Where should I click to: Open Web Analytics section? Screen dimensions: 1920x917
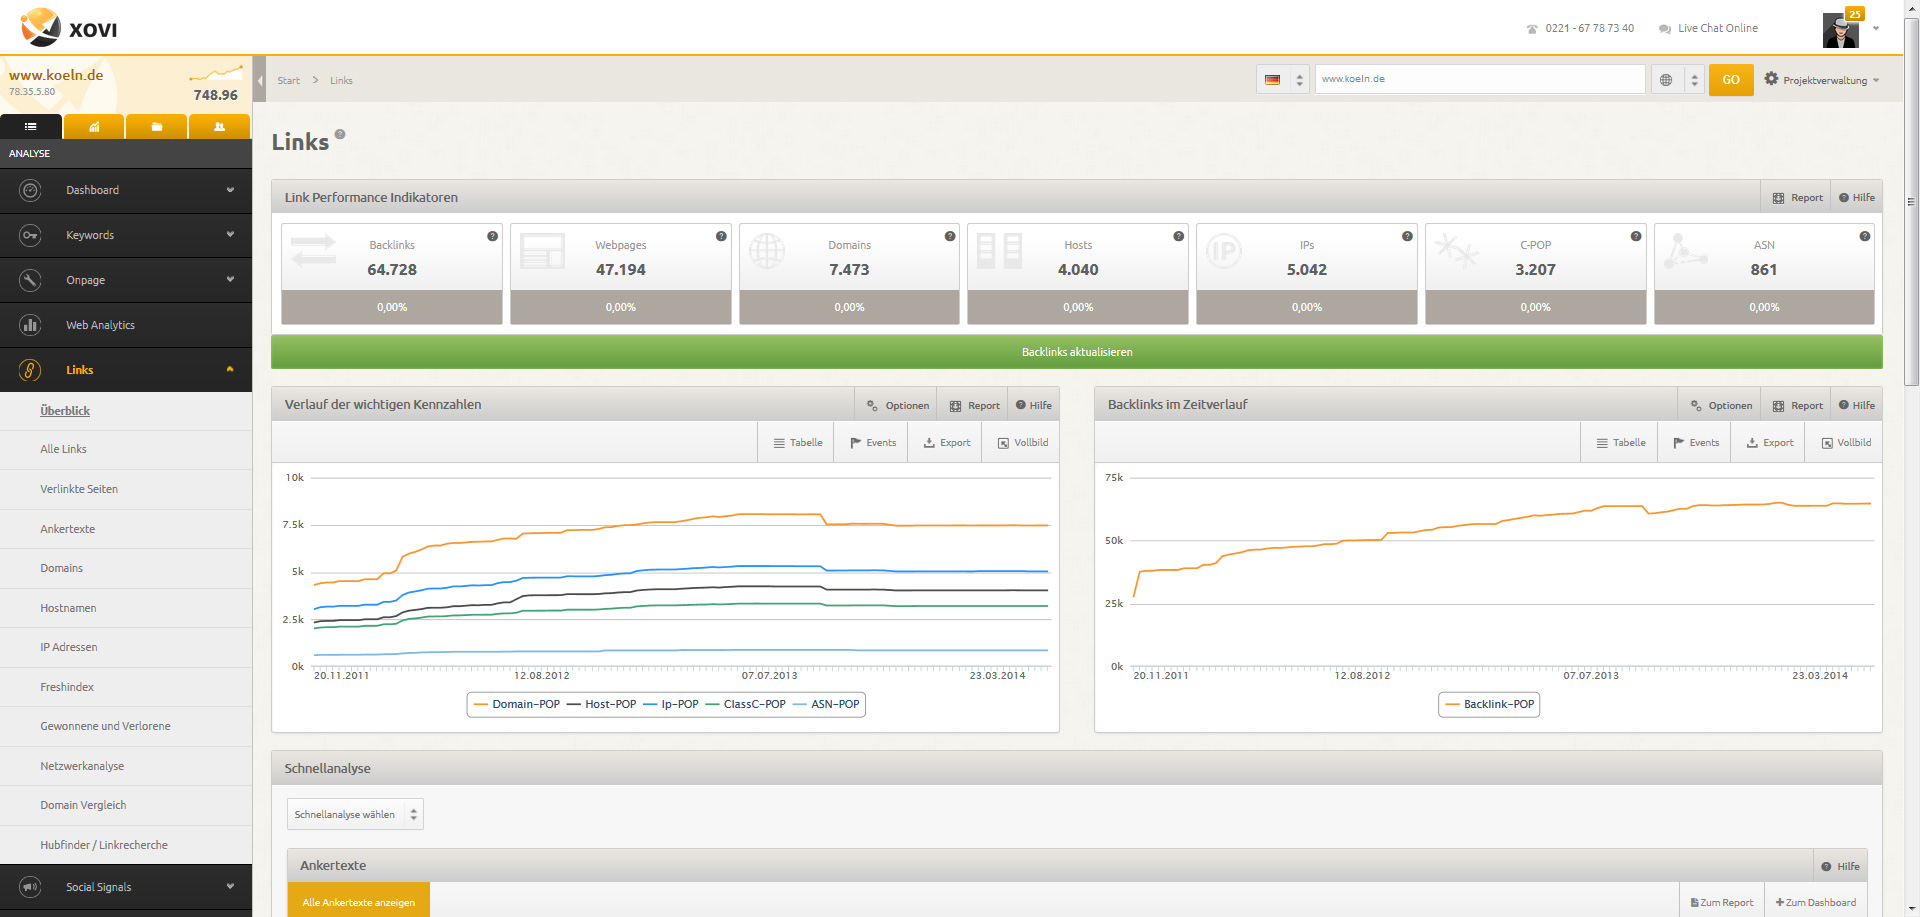(x=126, y=325)
